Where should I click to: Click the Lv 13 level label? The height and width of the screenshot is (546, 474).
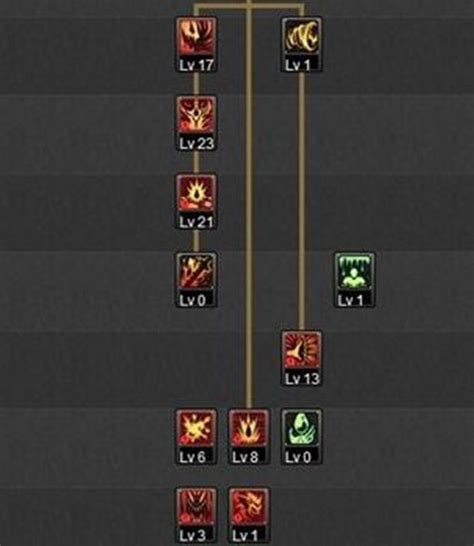pyautogui.click(x=302, y=379)
